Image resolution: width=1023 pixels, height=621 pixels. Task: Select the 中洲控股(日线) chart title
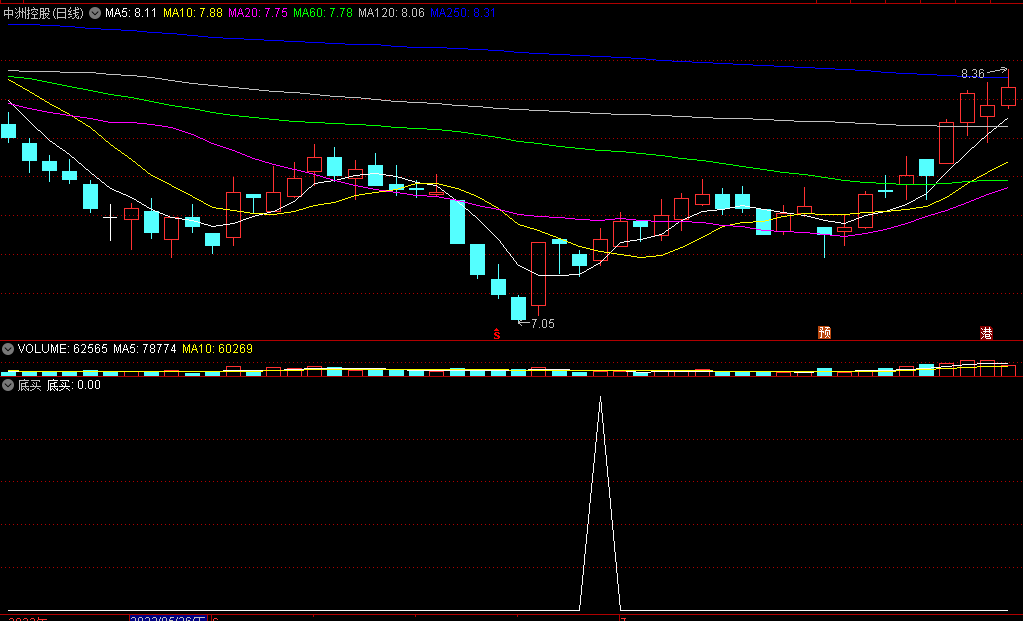point(44,12)
